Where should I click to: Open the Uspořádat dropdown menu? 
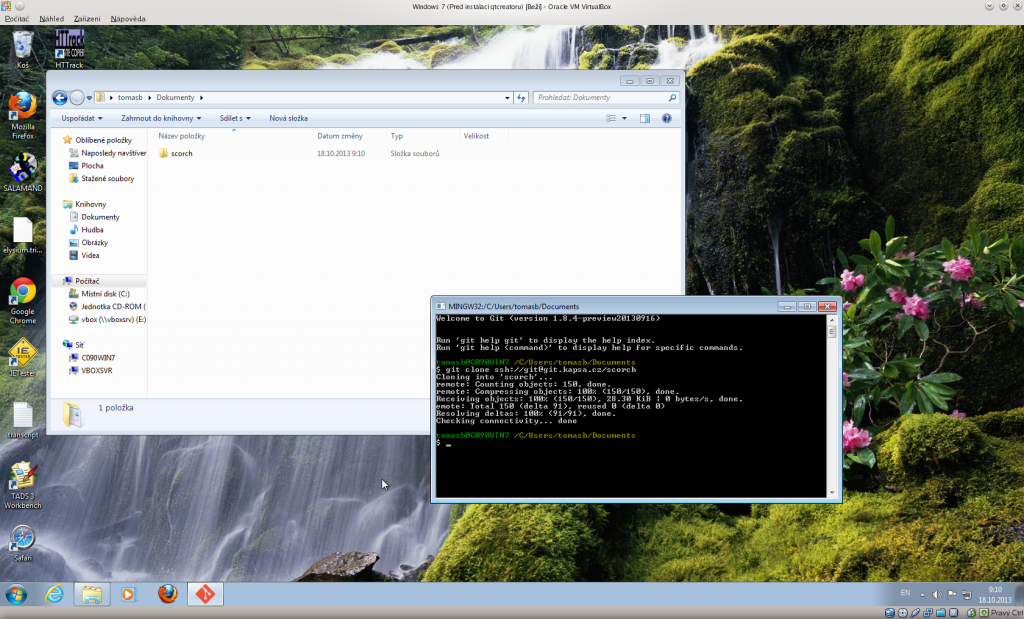pyautogui.click(x=82, y=118)
